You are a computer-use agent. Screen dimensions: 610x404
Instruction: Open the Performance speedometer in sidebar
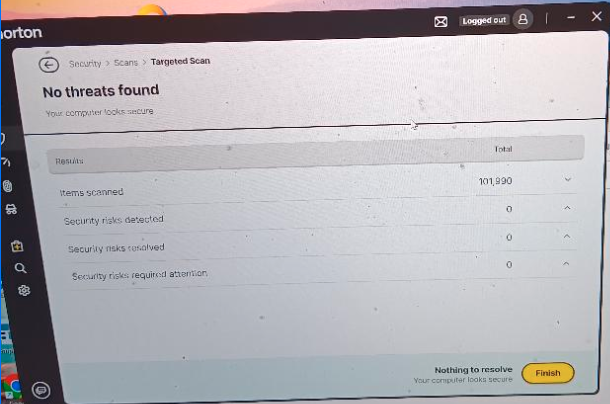click(5, 162)
